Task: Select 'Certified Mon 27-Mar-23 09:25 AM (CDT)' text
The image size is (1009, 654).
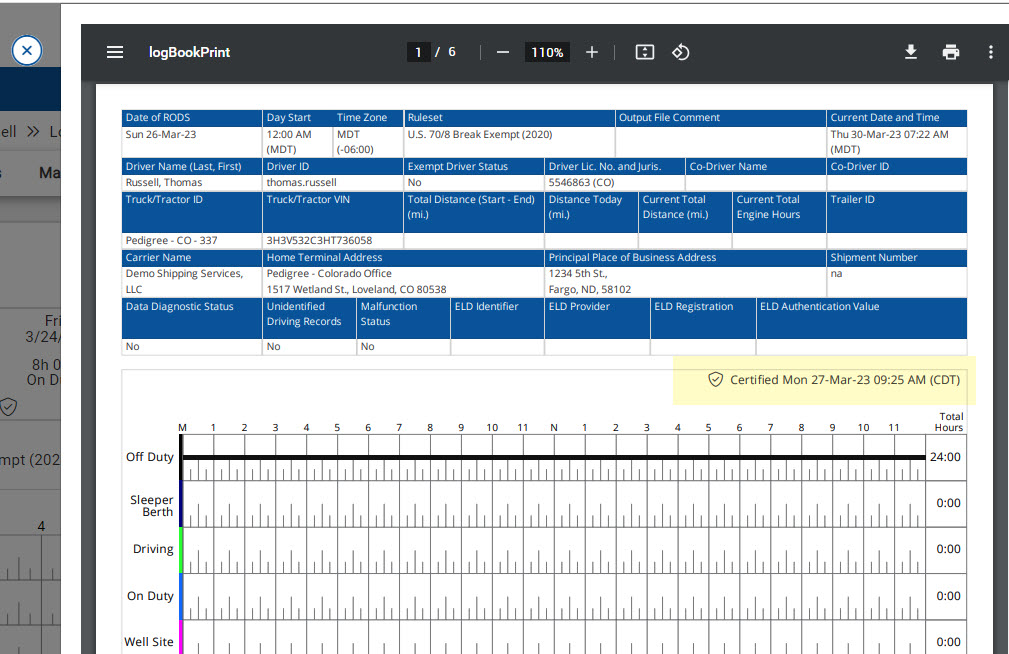Action: coord(844,380)
